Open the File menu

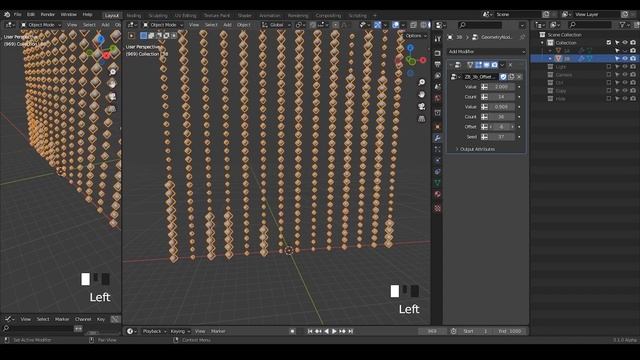coord(18,14)
